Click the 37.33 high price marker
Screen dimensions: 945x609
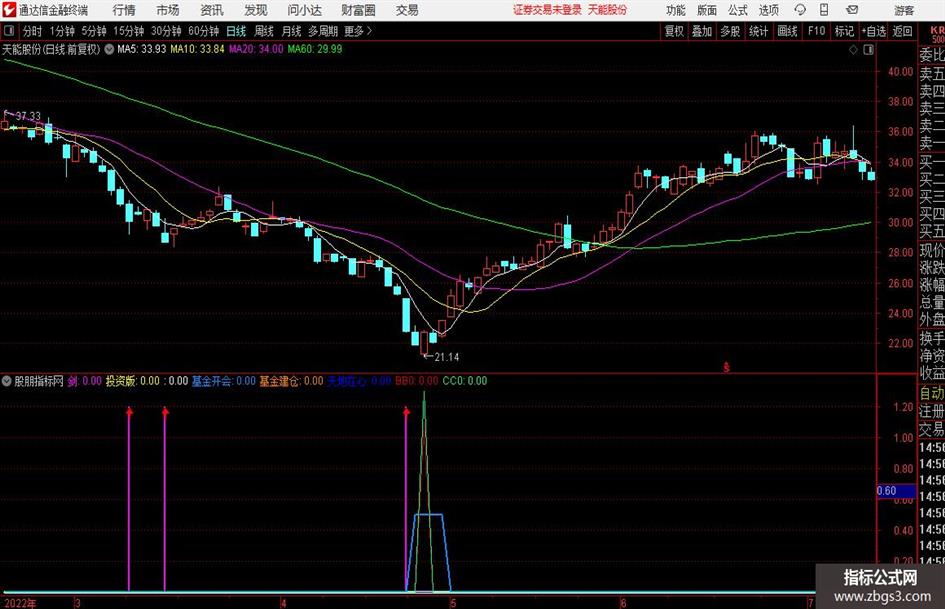pyautogui.click(x=28, y=116)
